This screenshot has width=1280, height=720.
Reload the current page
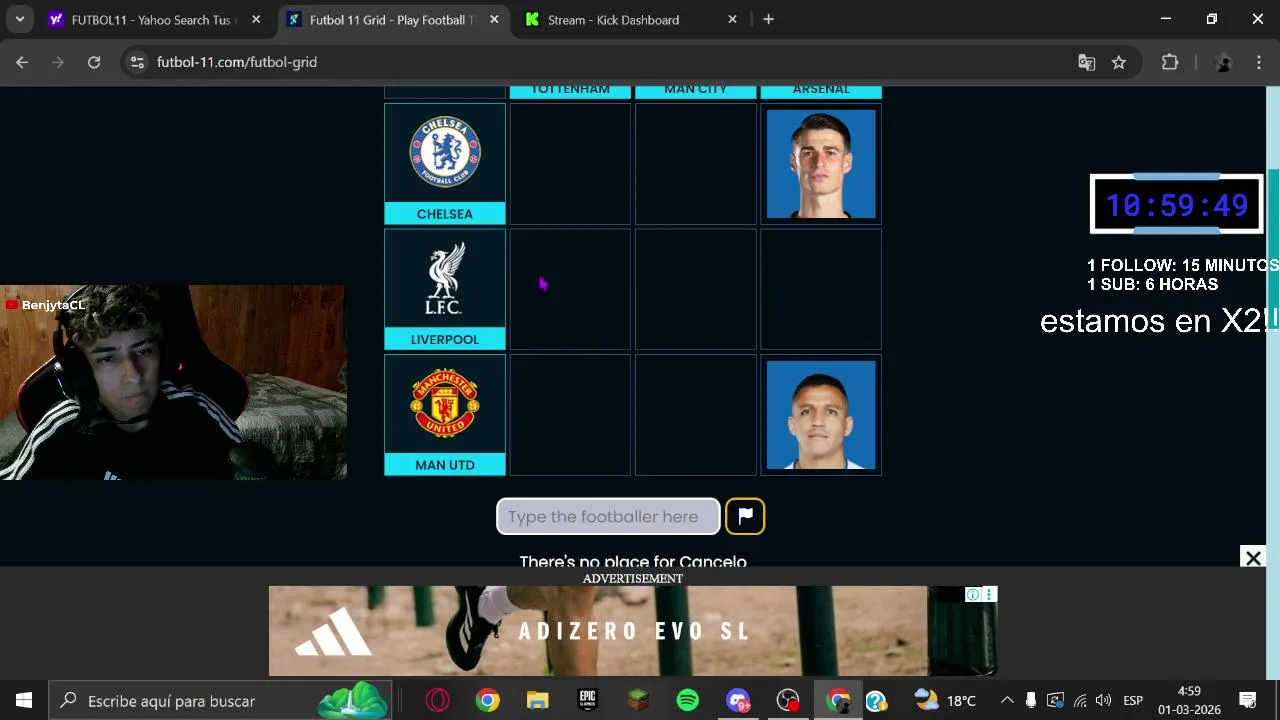(x=94, y=62)
